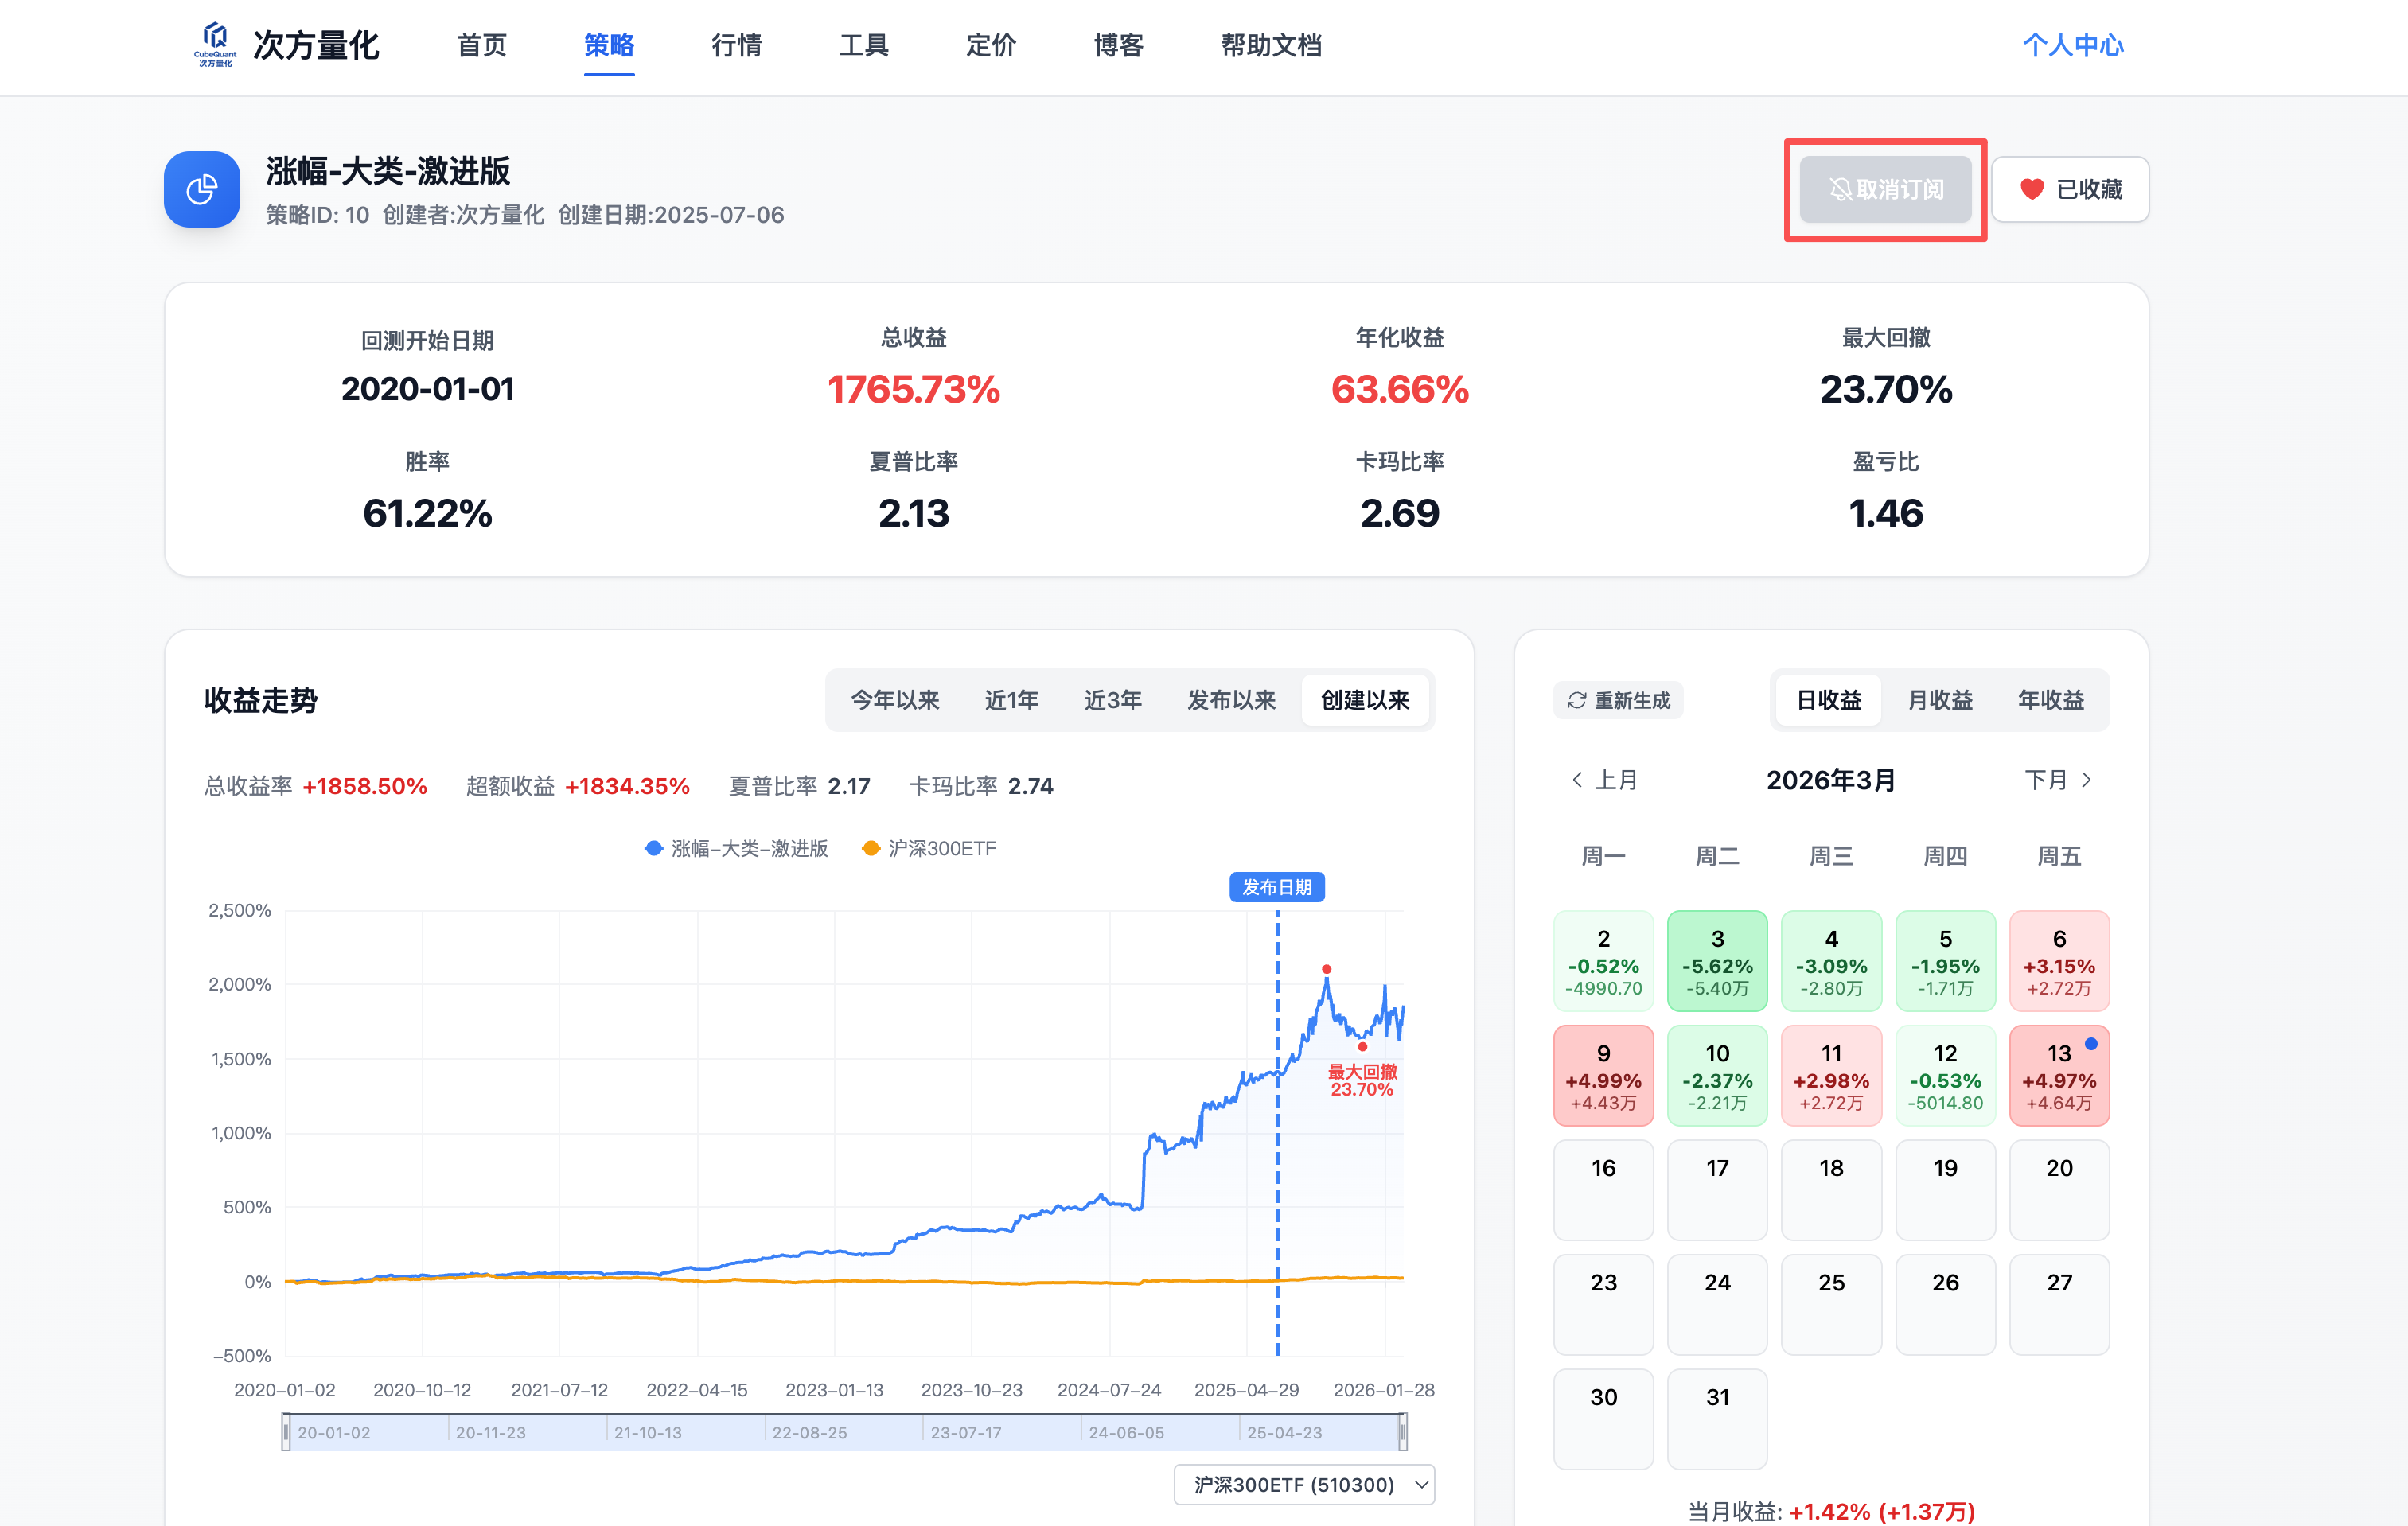Select the 年收益 calendar view

(2050, 700)
